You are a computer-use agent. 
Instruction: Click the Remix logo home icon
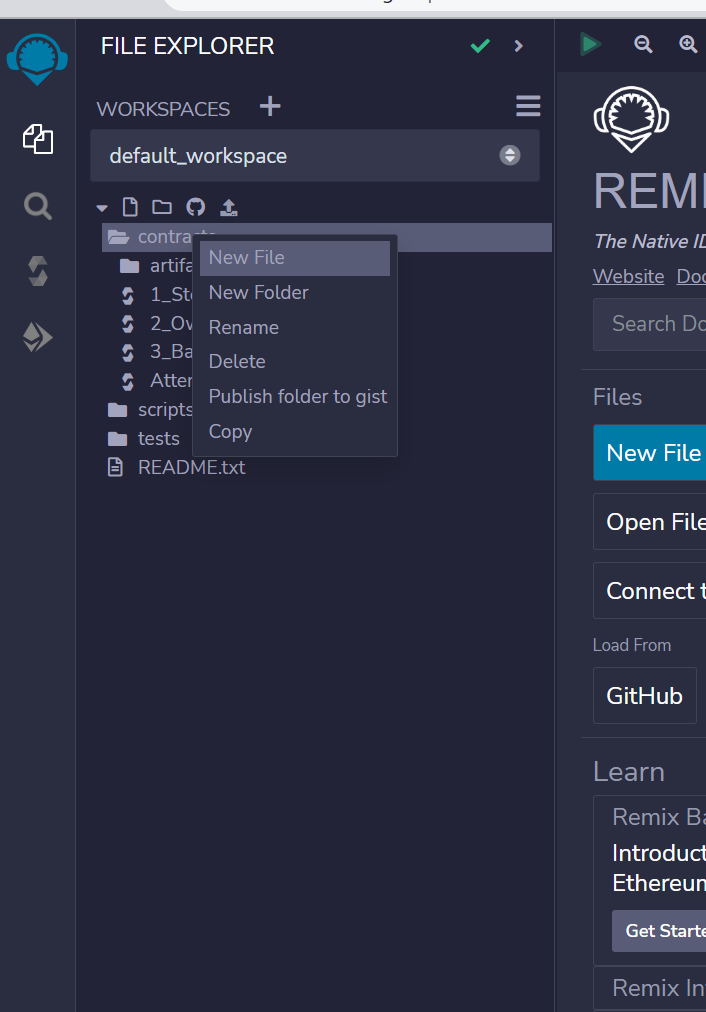tap(37, 59)
